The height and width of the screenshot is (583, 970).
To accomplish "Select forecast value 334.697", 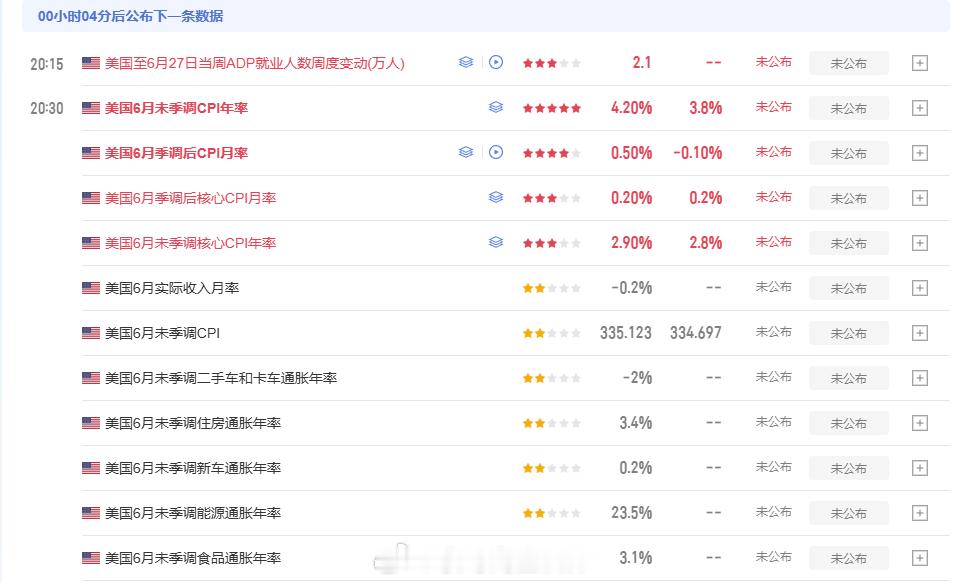I will (696, 333).
